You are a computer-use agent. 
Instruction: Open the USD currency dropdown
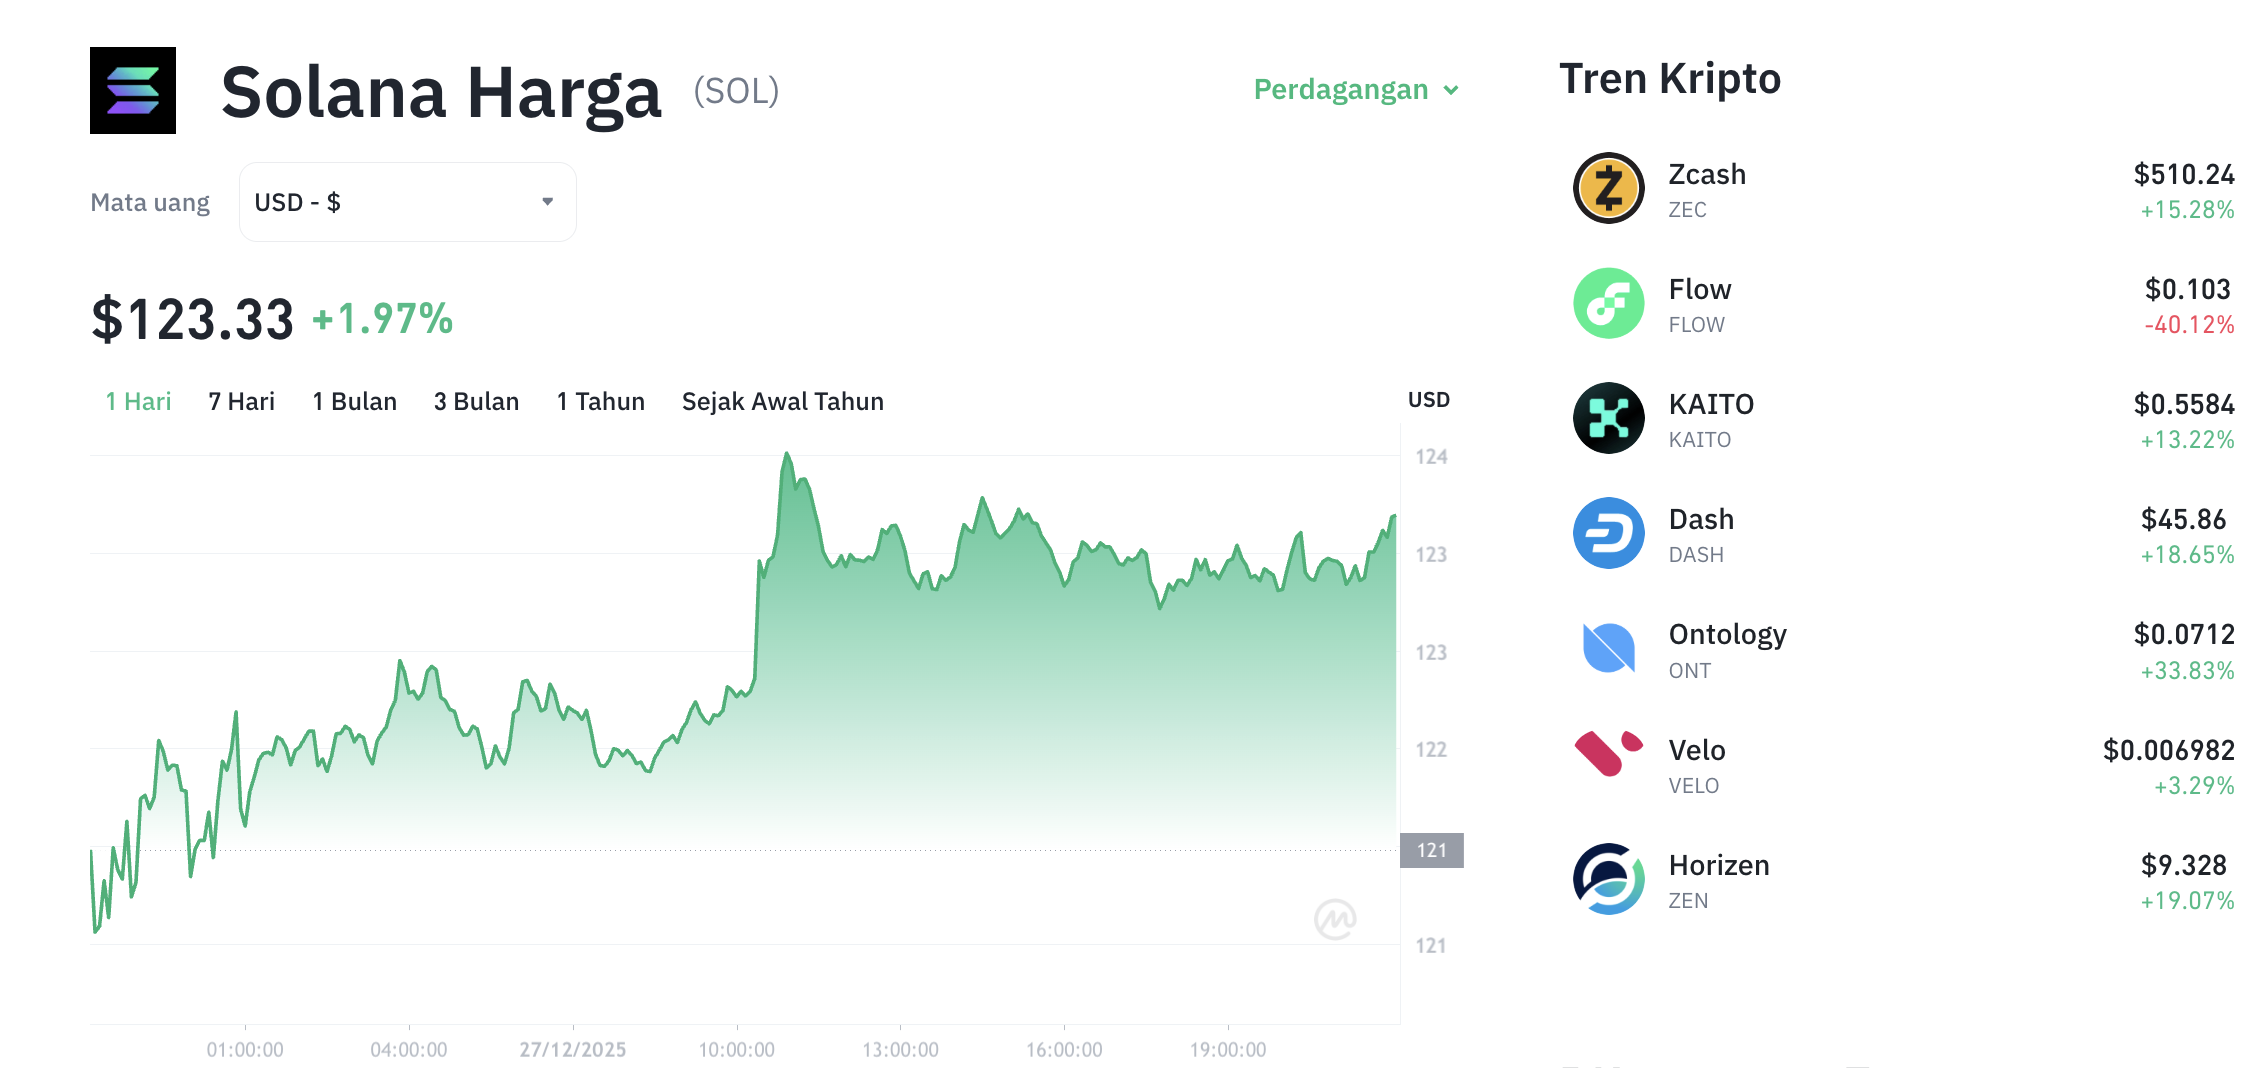pos(407,201)
